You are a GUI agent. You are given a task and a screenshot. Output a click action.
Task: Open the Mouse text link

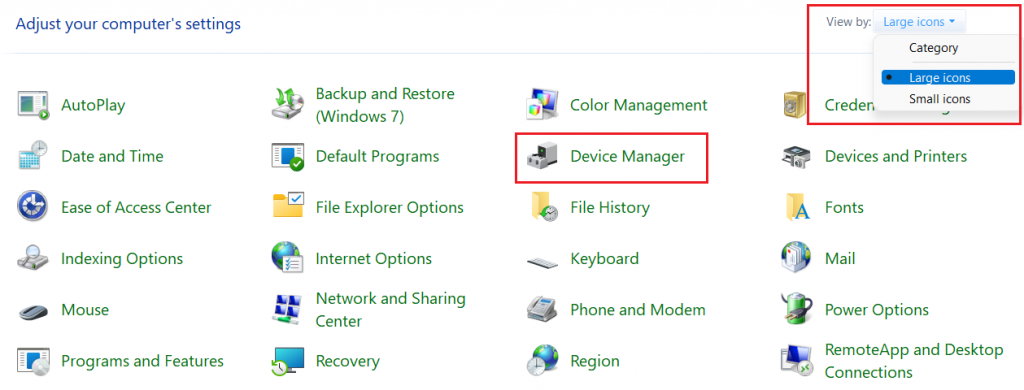pos(85,309)
